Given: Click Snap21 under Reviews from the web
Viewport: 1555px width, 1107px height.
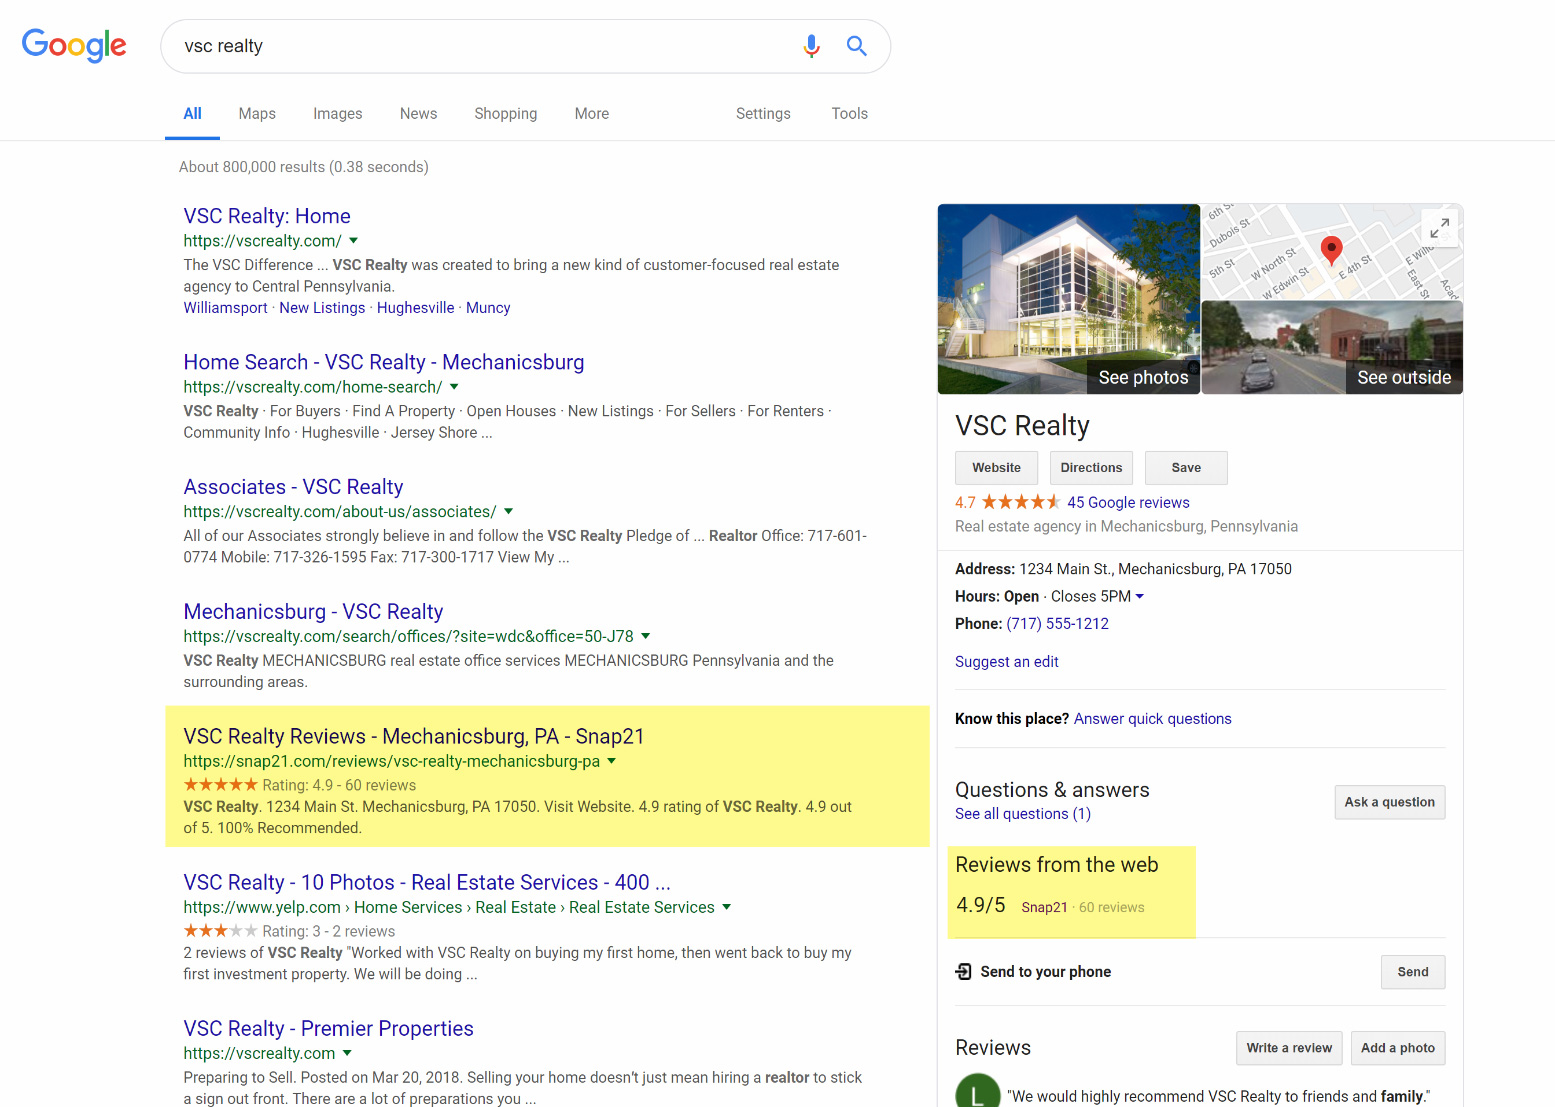Looking at the screenshot, I should coord(1044,908).
